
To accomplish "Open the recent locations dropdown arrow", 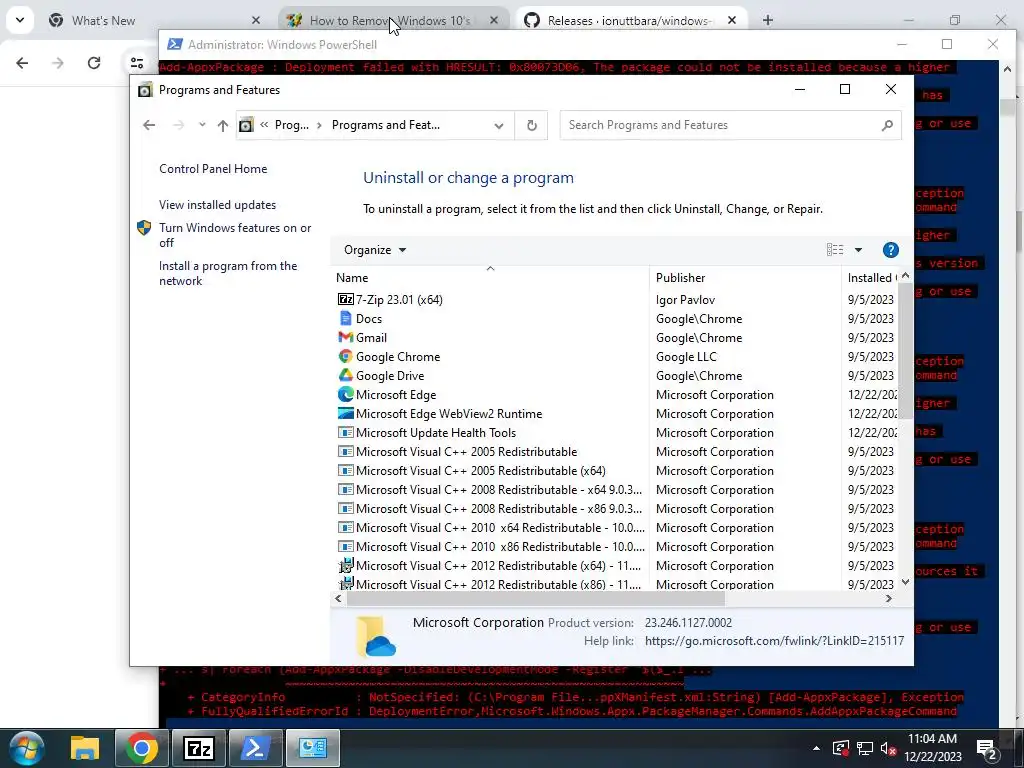I will 202,125.
